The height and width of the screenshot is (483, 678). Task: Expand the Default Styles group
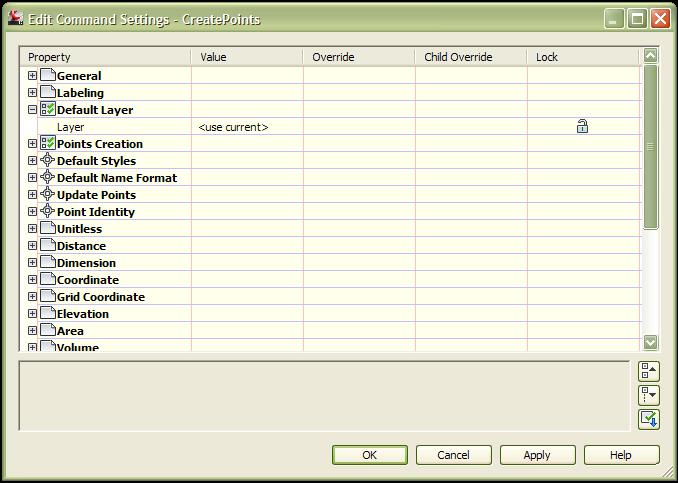32,161
